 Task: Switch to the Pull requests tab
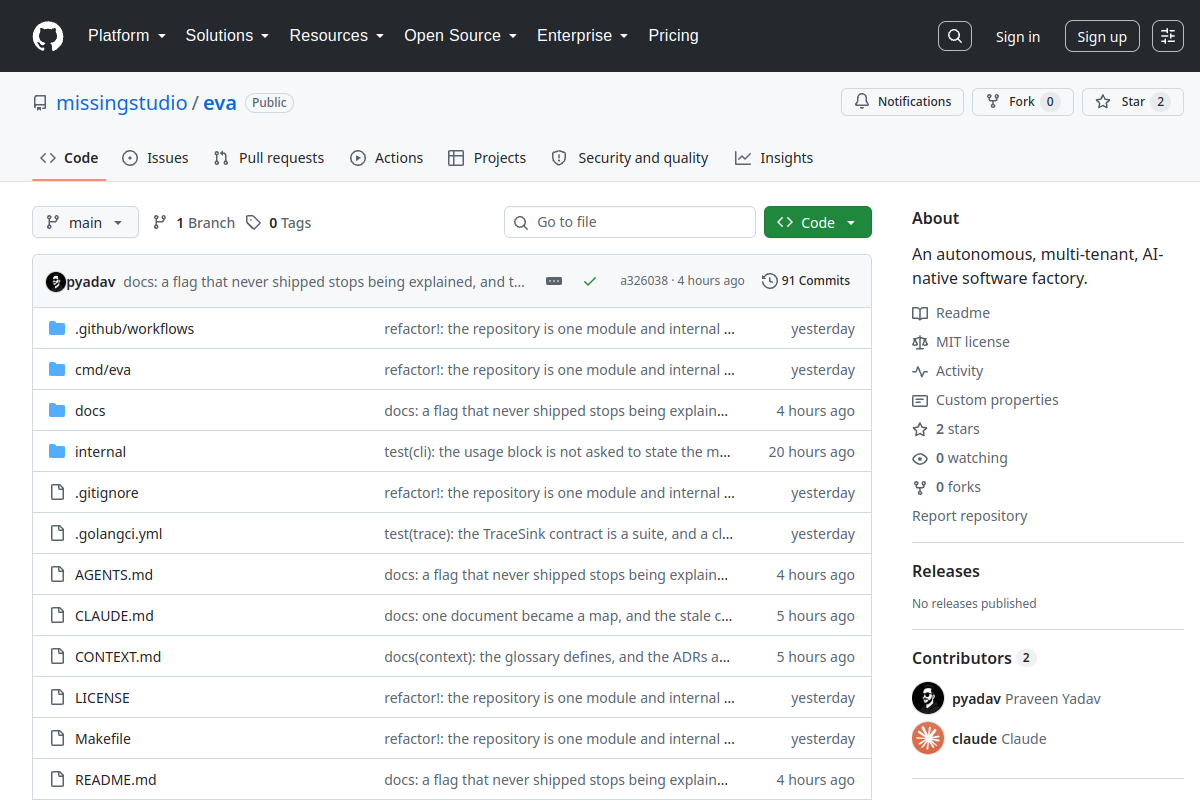(x=269, y=158)
